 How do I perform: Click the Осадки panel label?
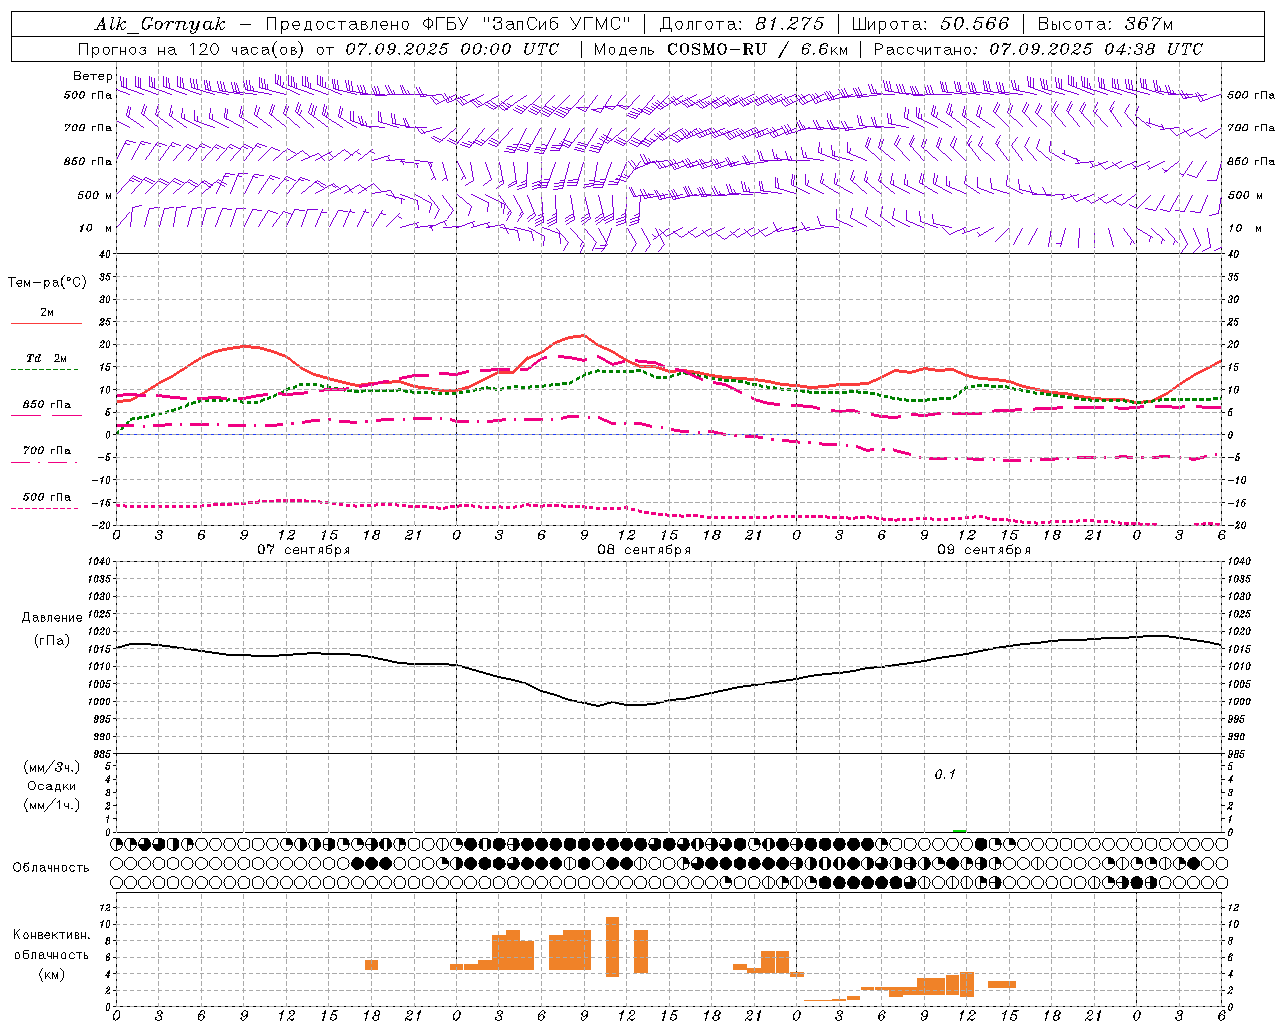(x=52, y=786)
